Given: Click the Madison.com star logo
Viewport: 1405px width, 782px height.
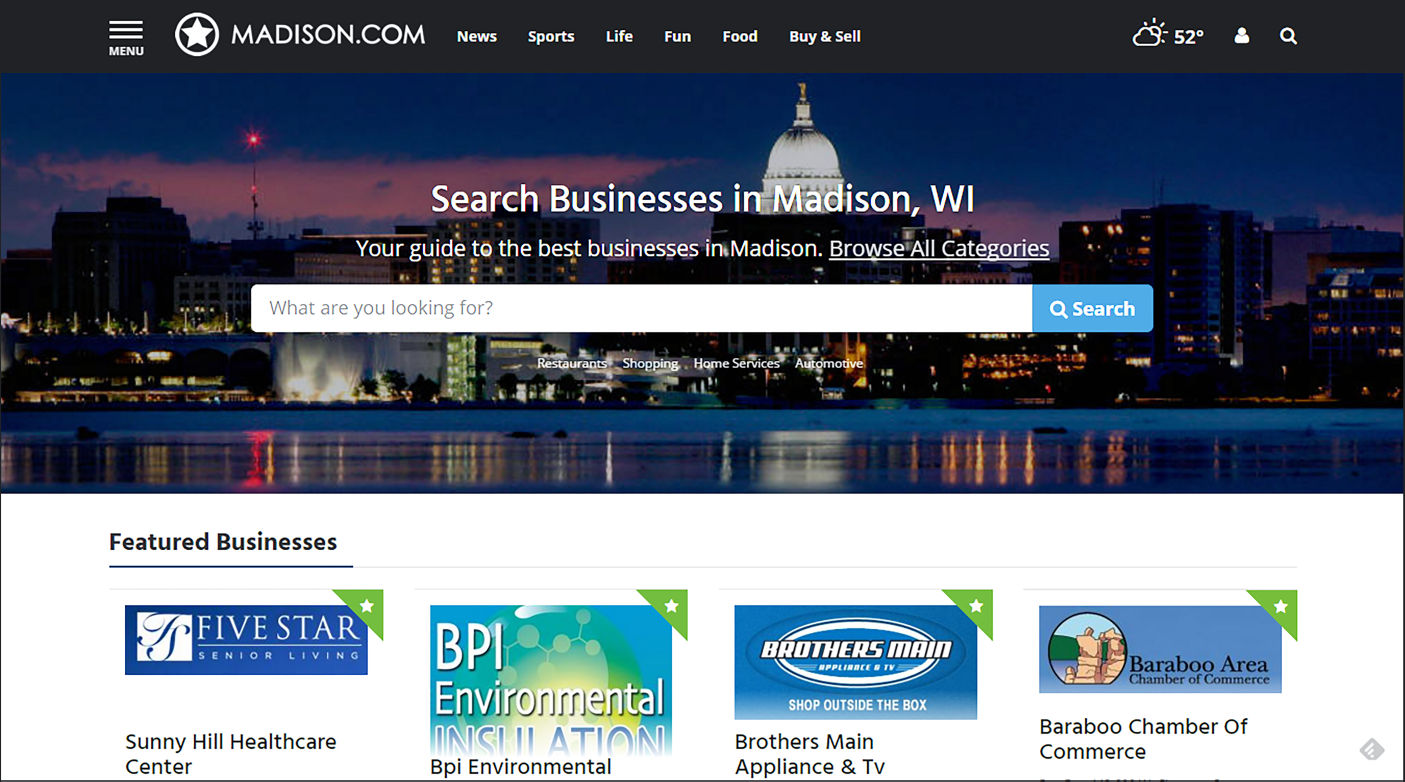Looking at the screenshot, I should [x=197, y=35].
